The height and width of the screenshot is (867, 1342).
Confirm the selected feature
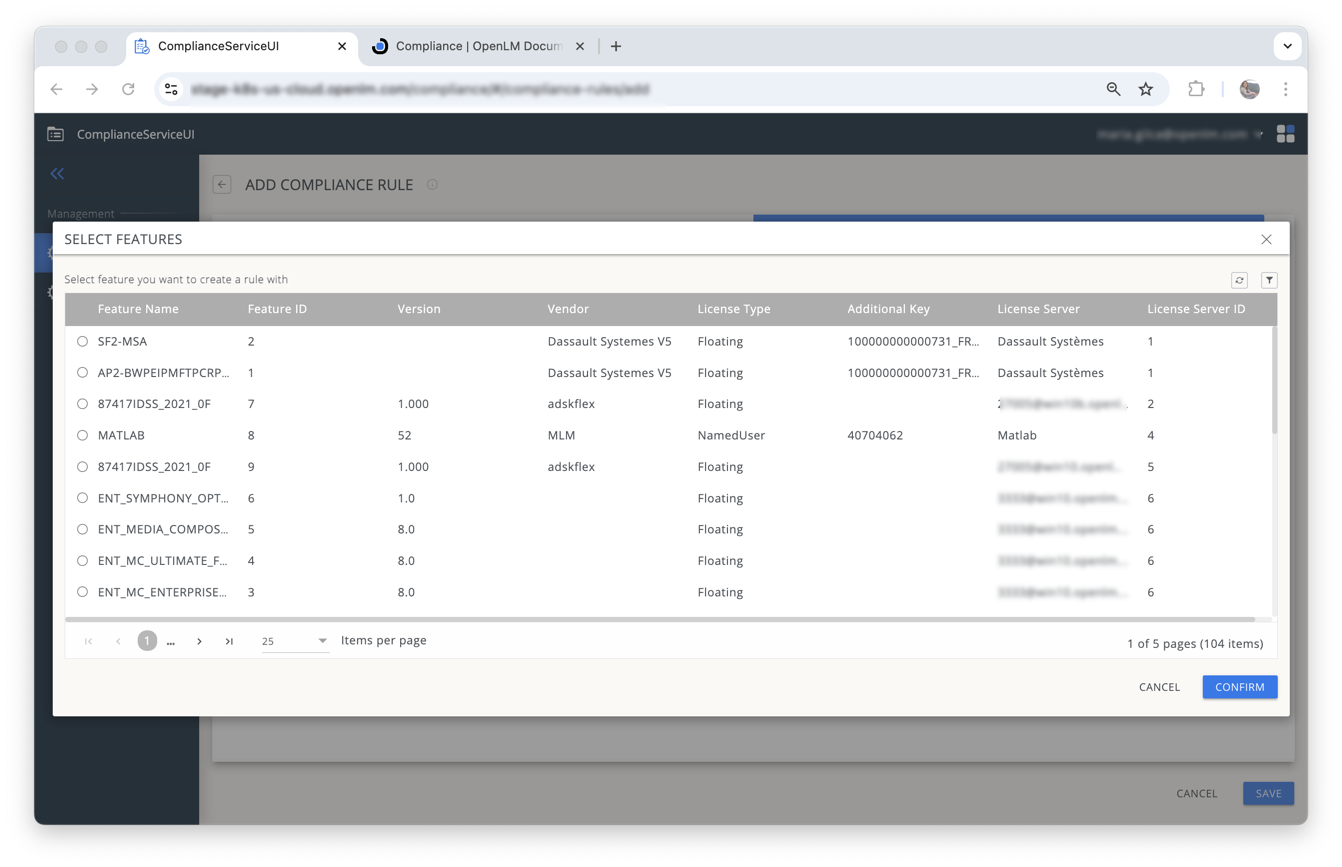(x=1239, y=687)
